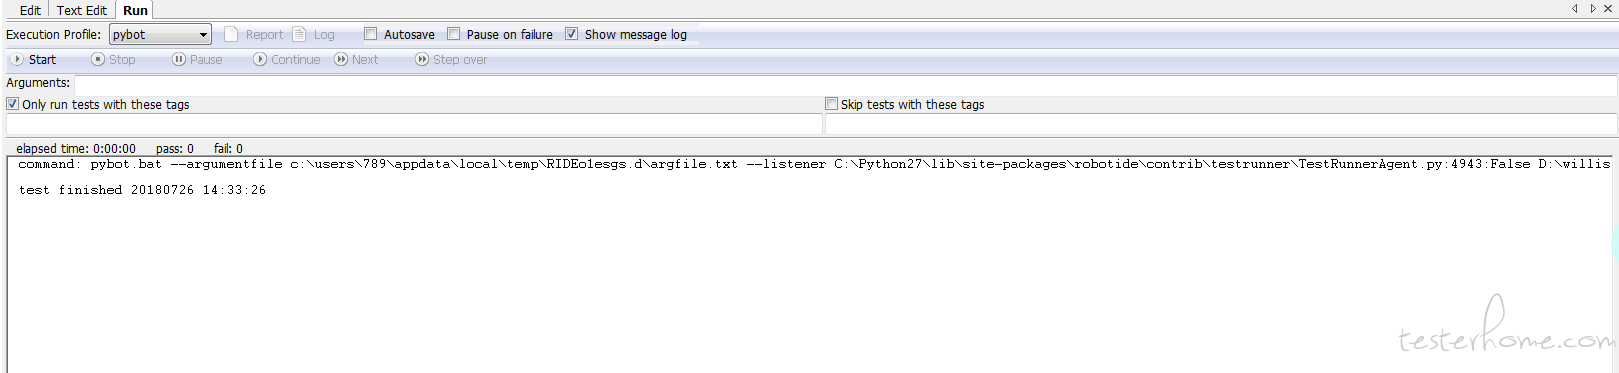Click the include tags input field
Image resolution: width=1619 pixels, height=373 pixels.
pos(414,125)
